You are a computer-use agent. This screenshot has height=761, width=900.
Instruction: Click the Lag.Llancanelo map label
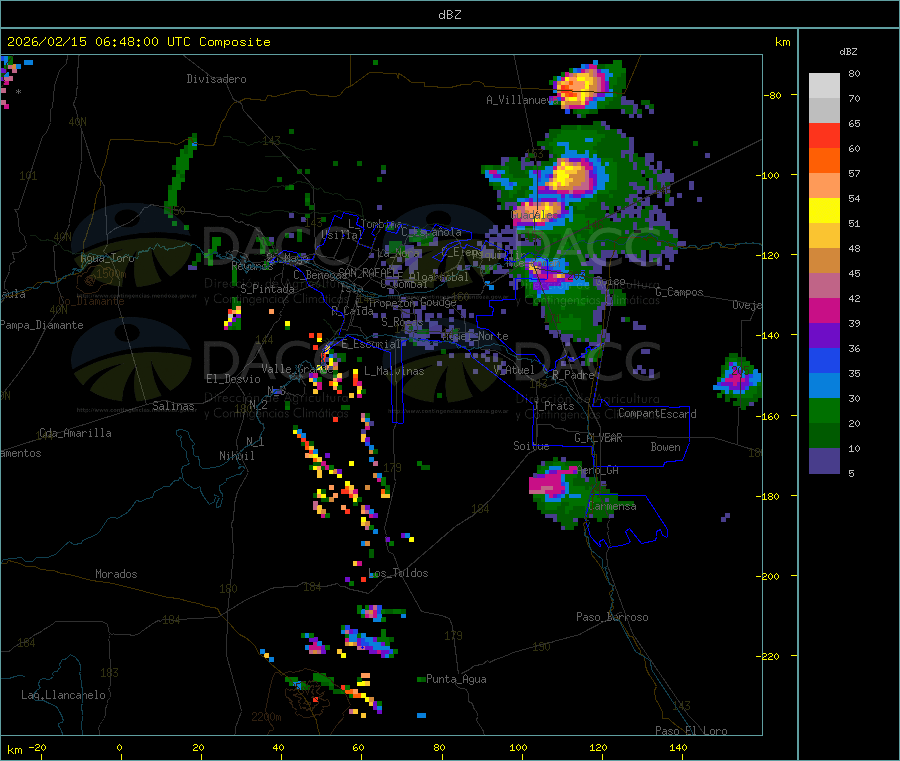tap(64, 695)
